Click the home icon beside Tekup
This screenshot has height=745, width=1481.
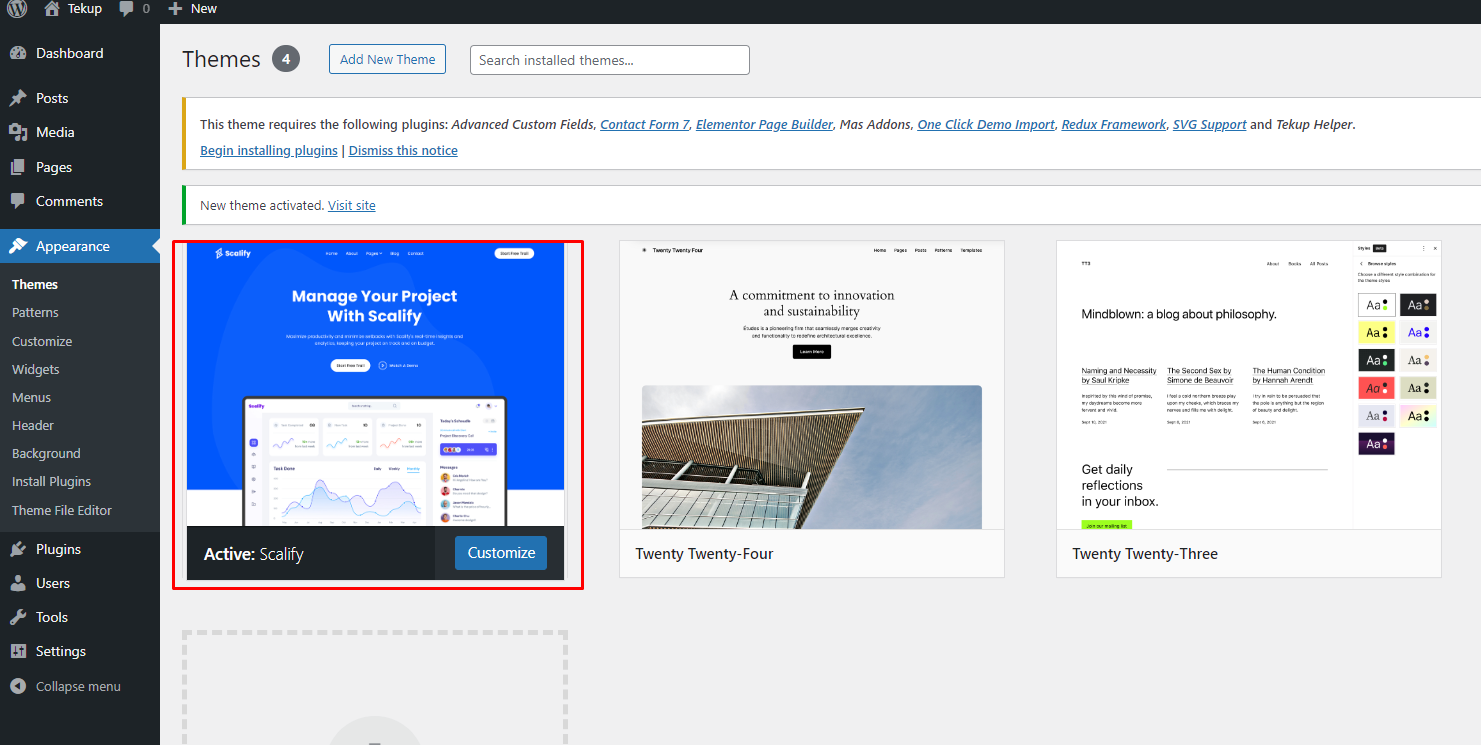coord(53,8)
